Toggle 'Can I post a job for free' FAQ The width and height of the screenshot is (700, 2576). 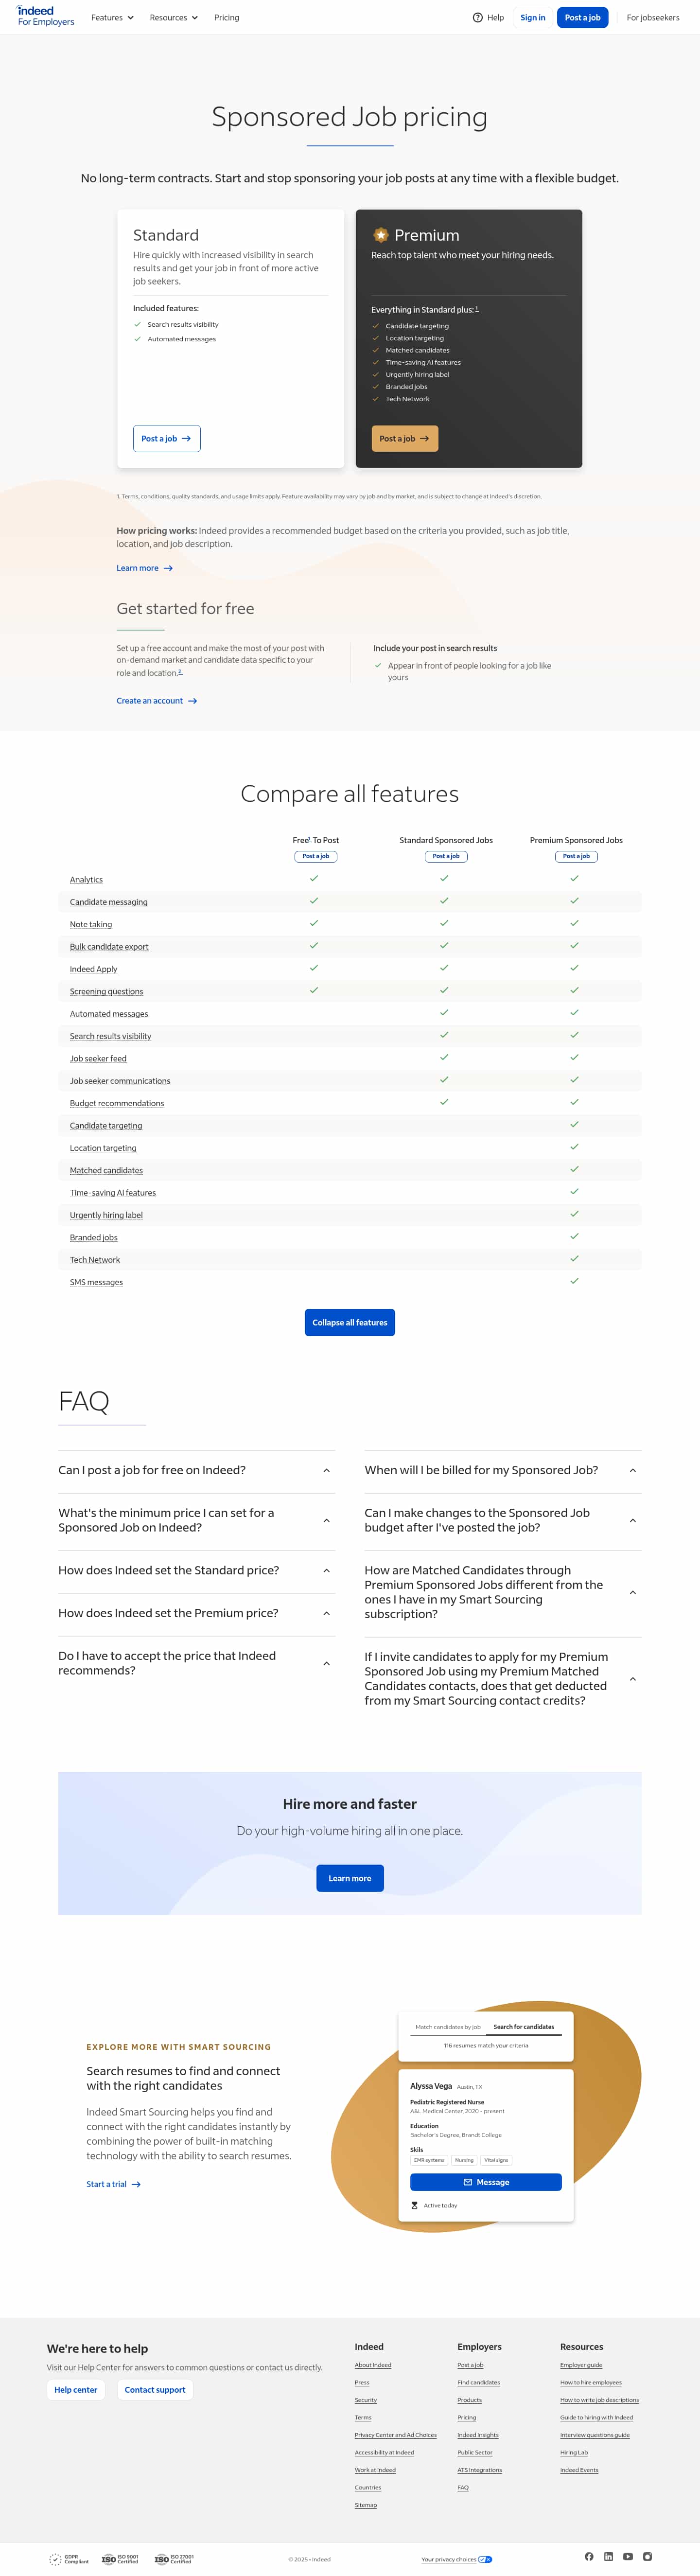[x=196, y=1470]
